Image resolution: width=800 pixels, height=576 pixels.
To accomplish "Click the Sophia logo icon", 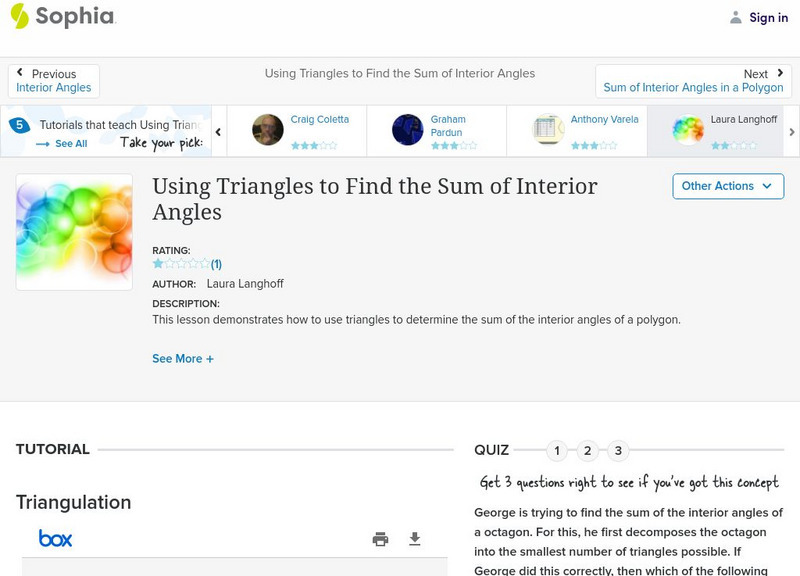I will point(19,16).
